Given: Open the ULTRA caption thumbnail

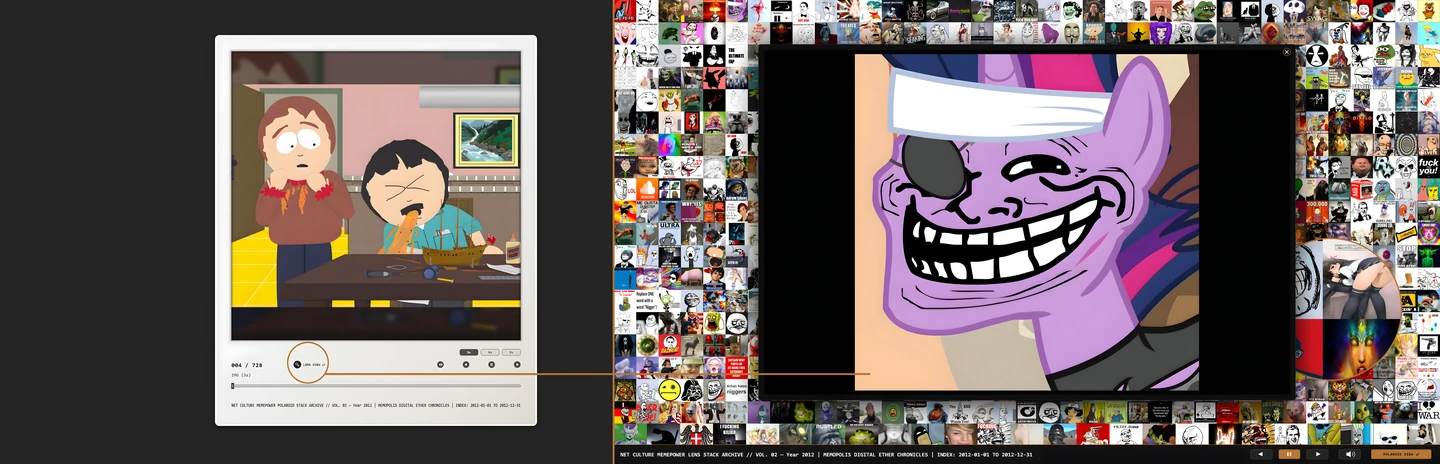Looking at the screenshot, I should pos(670,233).
